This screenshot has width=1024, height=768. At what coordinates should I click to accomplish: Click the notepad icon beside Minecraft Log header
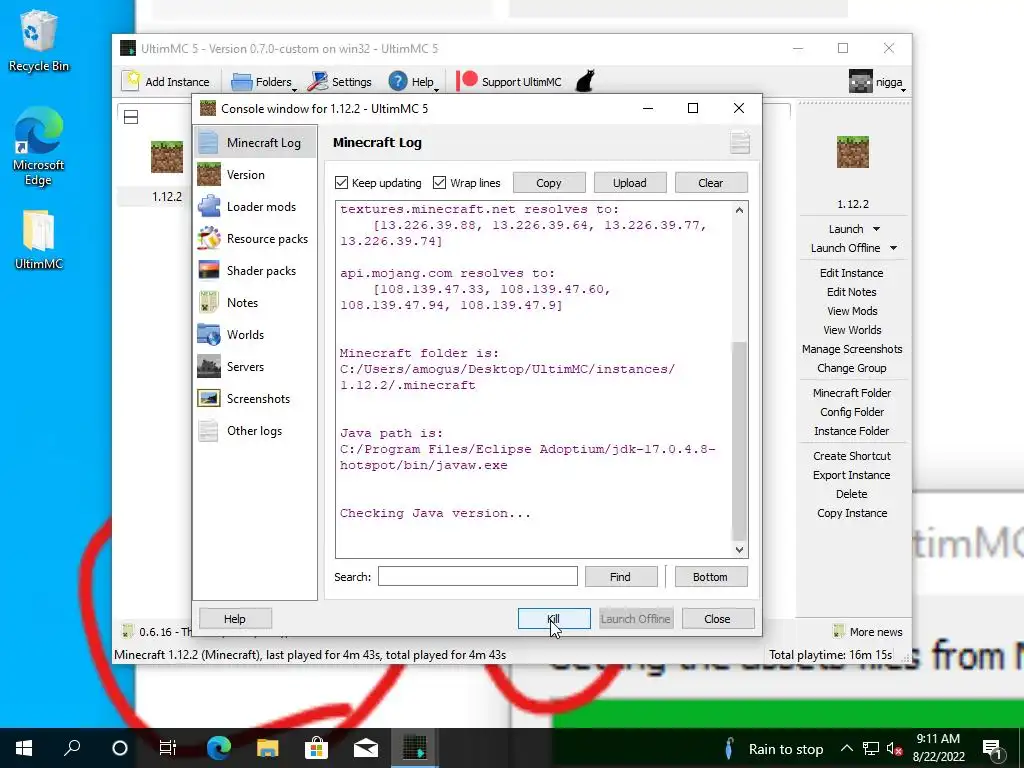[739, 142]
